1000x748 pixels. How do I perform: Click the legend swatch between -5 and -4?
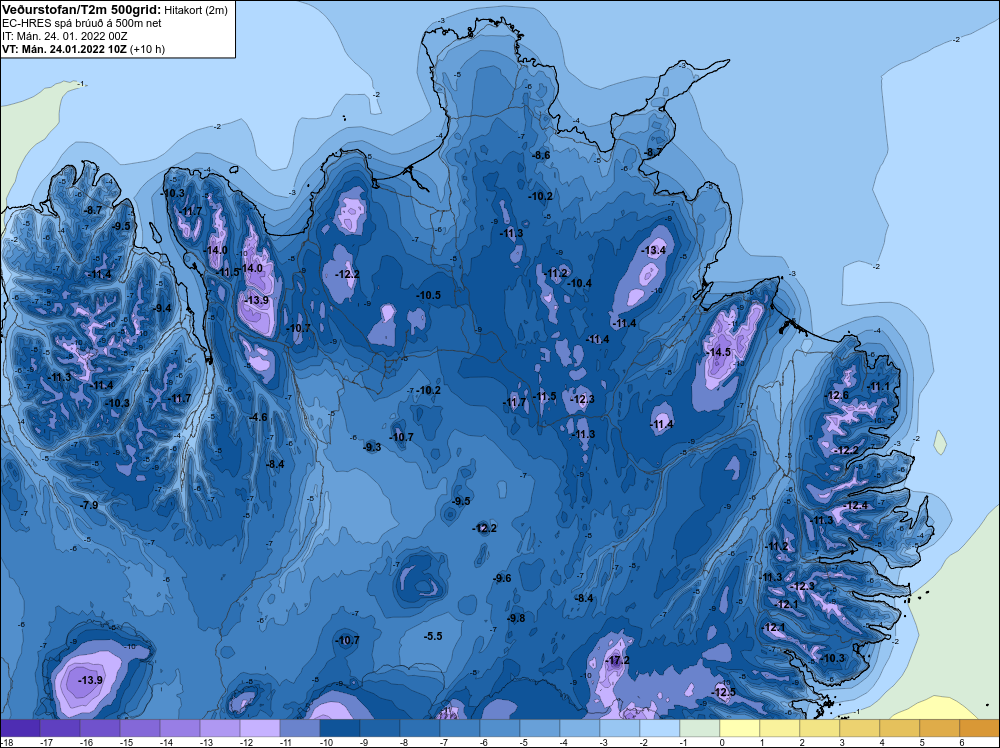pos(540,728)
